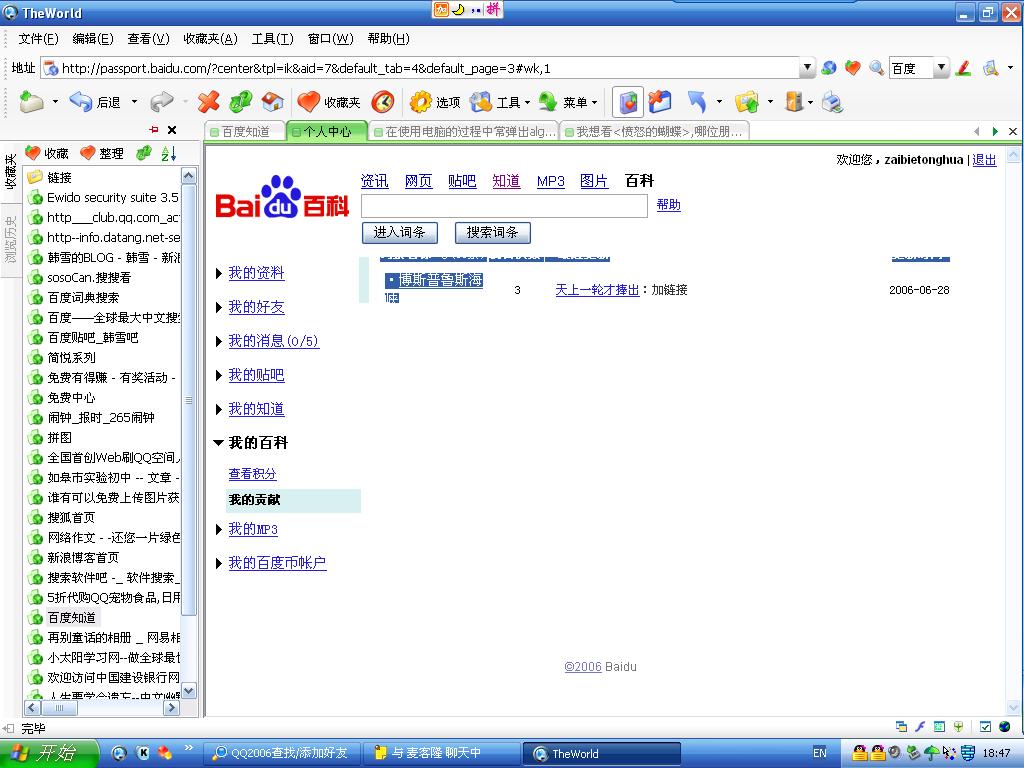
Task: Expand 我的资料 section
Action: click(219, 274)
